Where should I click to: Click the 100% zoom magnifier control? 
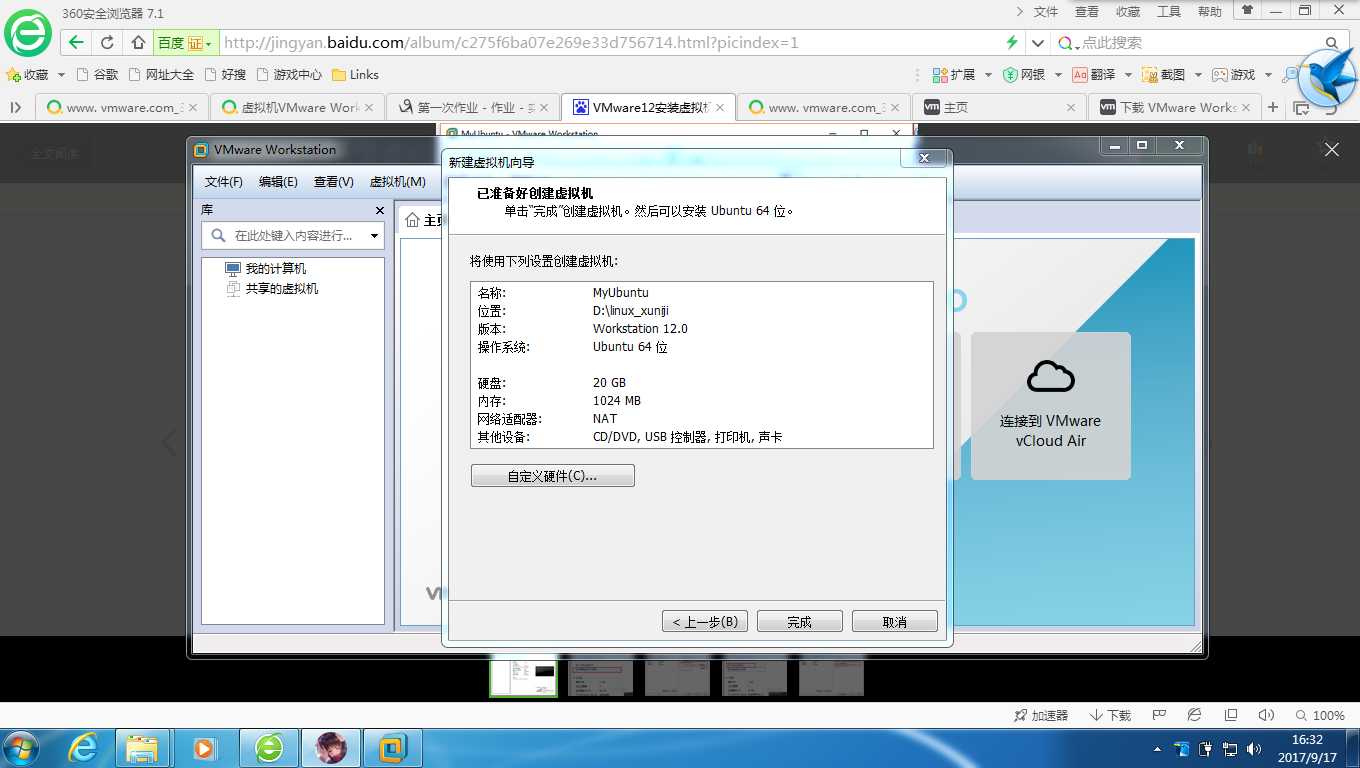1320,716
